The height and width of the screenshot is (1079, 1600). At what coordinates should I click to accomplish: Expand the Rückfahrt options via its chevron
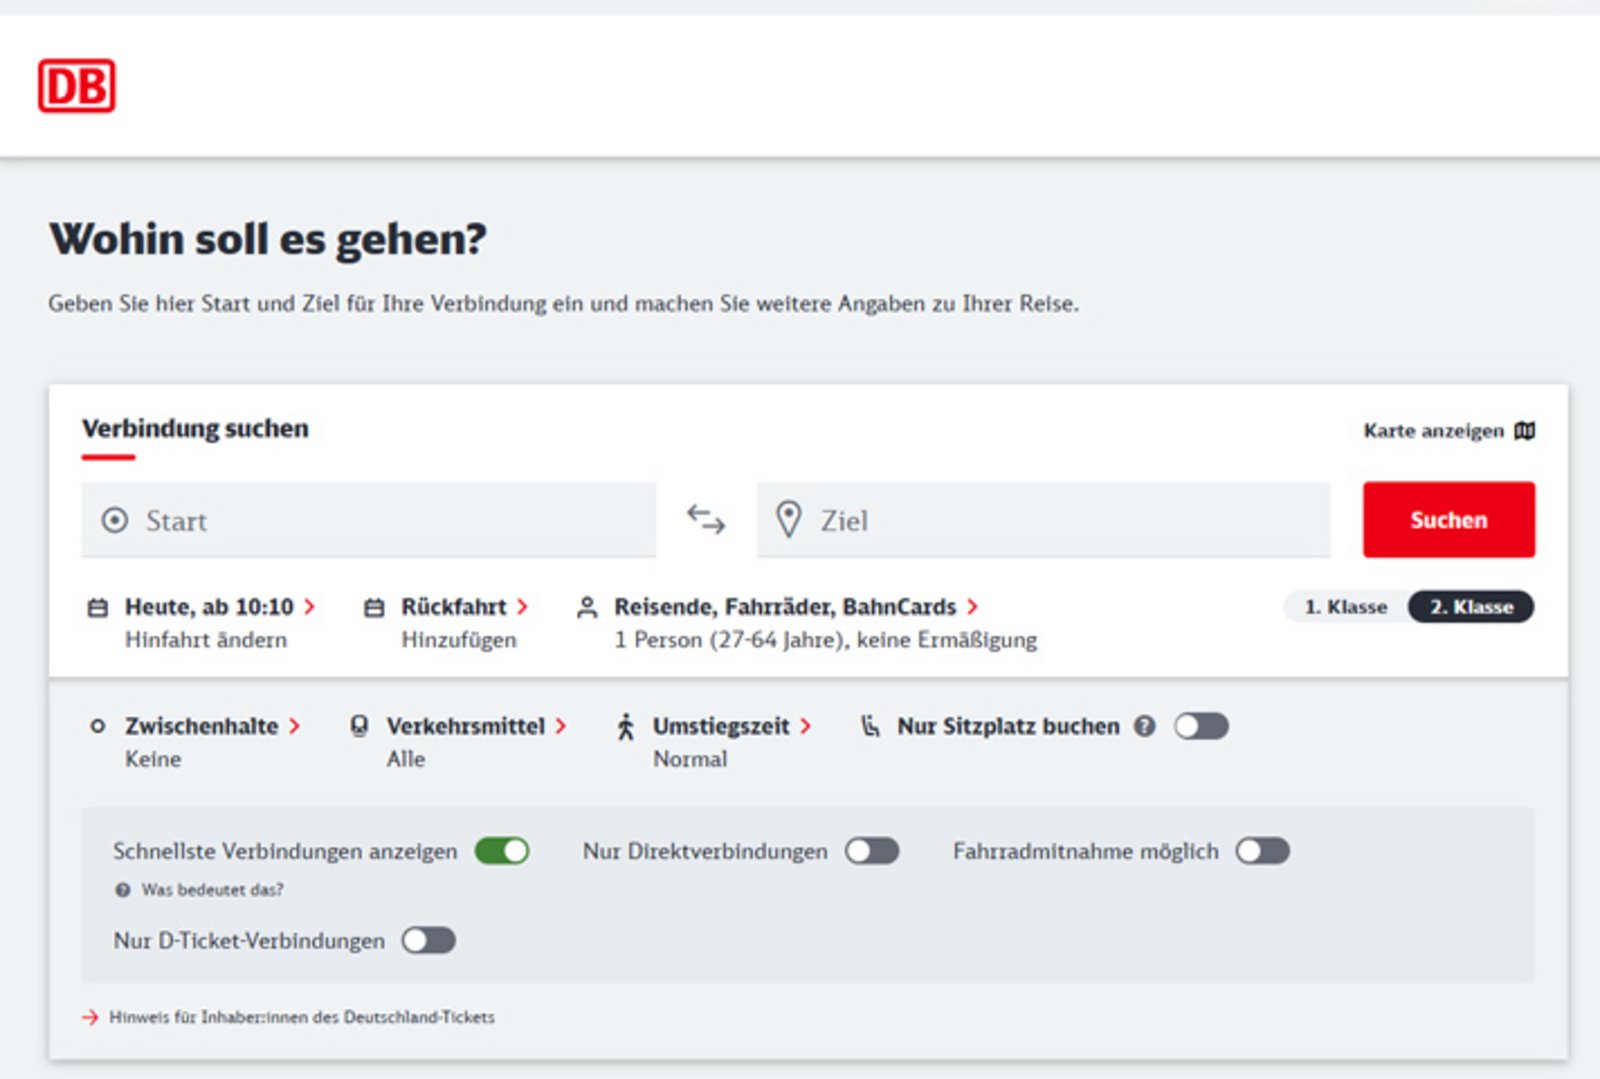(523, 606)
